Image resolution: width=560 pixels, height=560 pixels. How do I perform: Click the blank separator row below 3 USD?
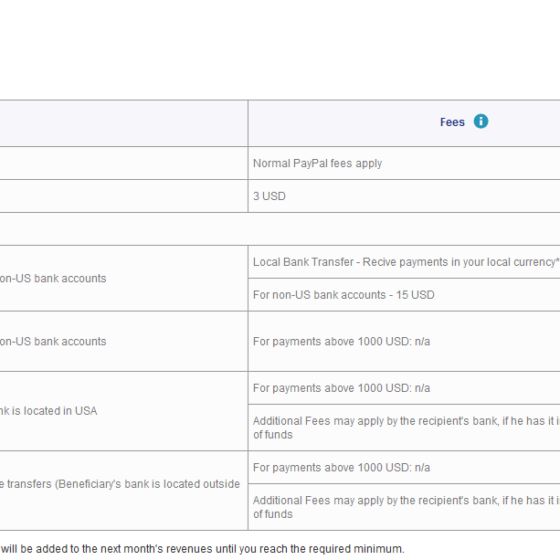(x=280, y=229)
